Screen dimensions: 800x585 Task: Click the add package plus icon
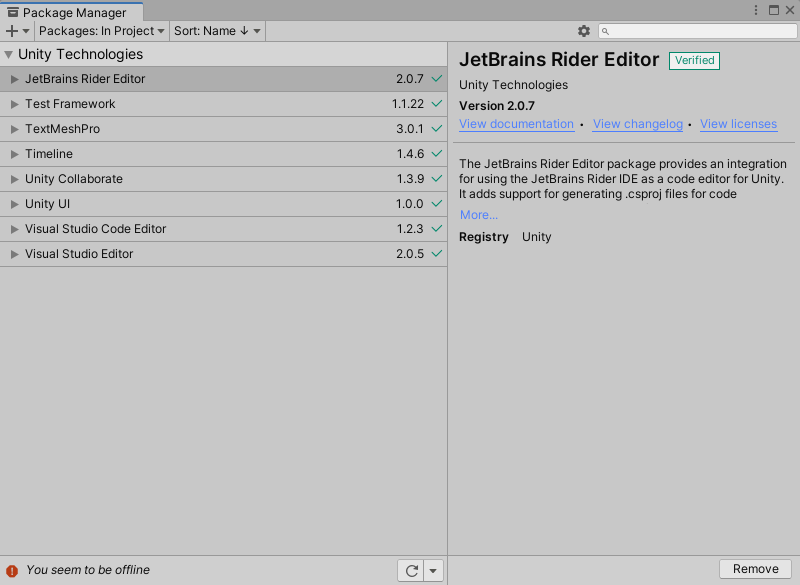[12, 31]
